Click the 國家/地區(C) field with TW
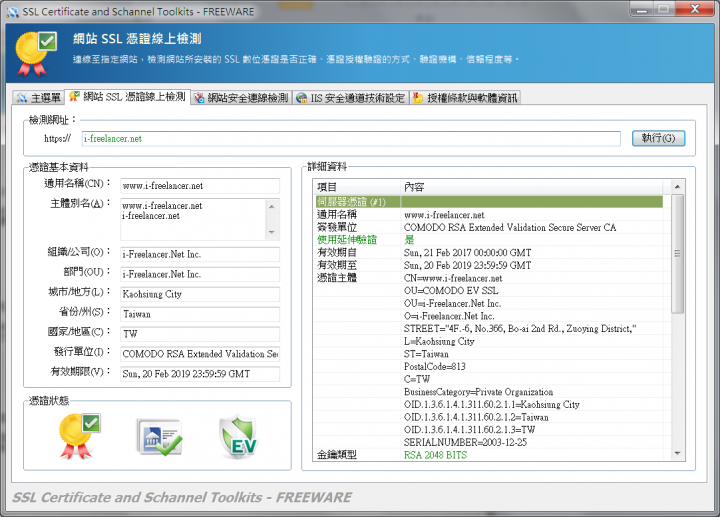The image size is (720, 517). (200, 334)
